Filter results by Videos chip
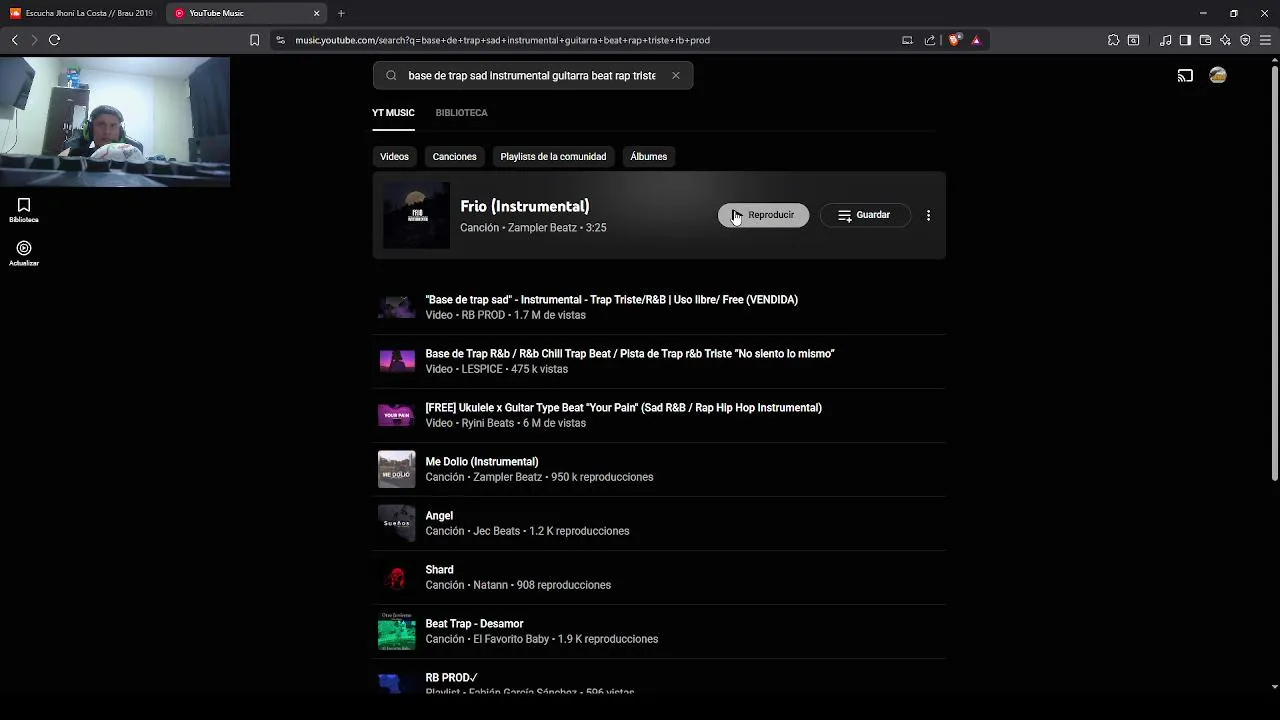 point(394,157)
